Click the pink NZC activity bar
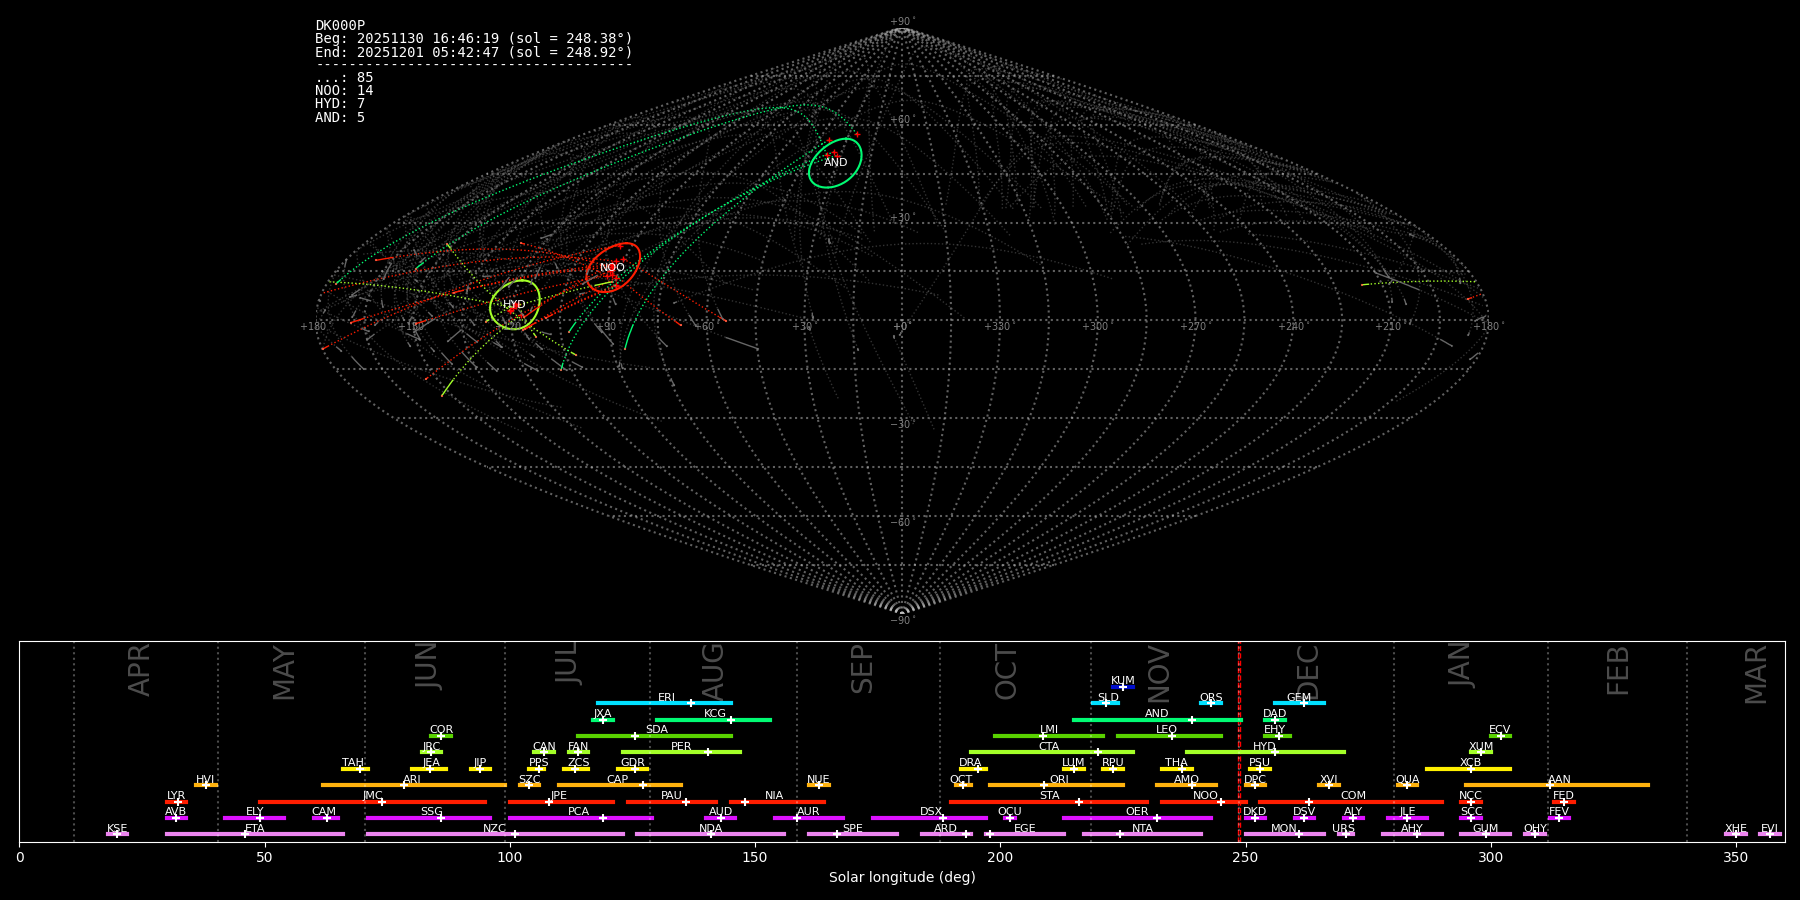Viewport: 1800px width, 900px height. 495,834
